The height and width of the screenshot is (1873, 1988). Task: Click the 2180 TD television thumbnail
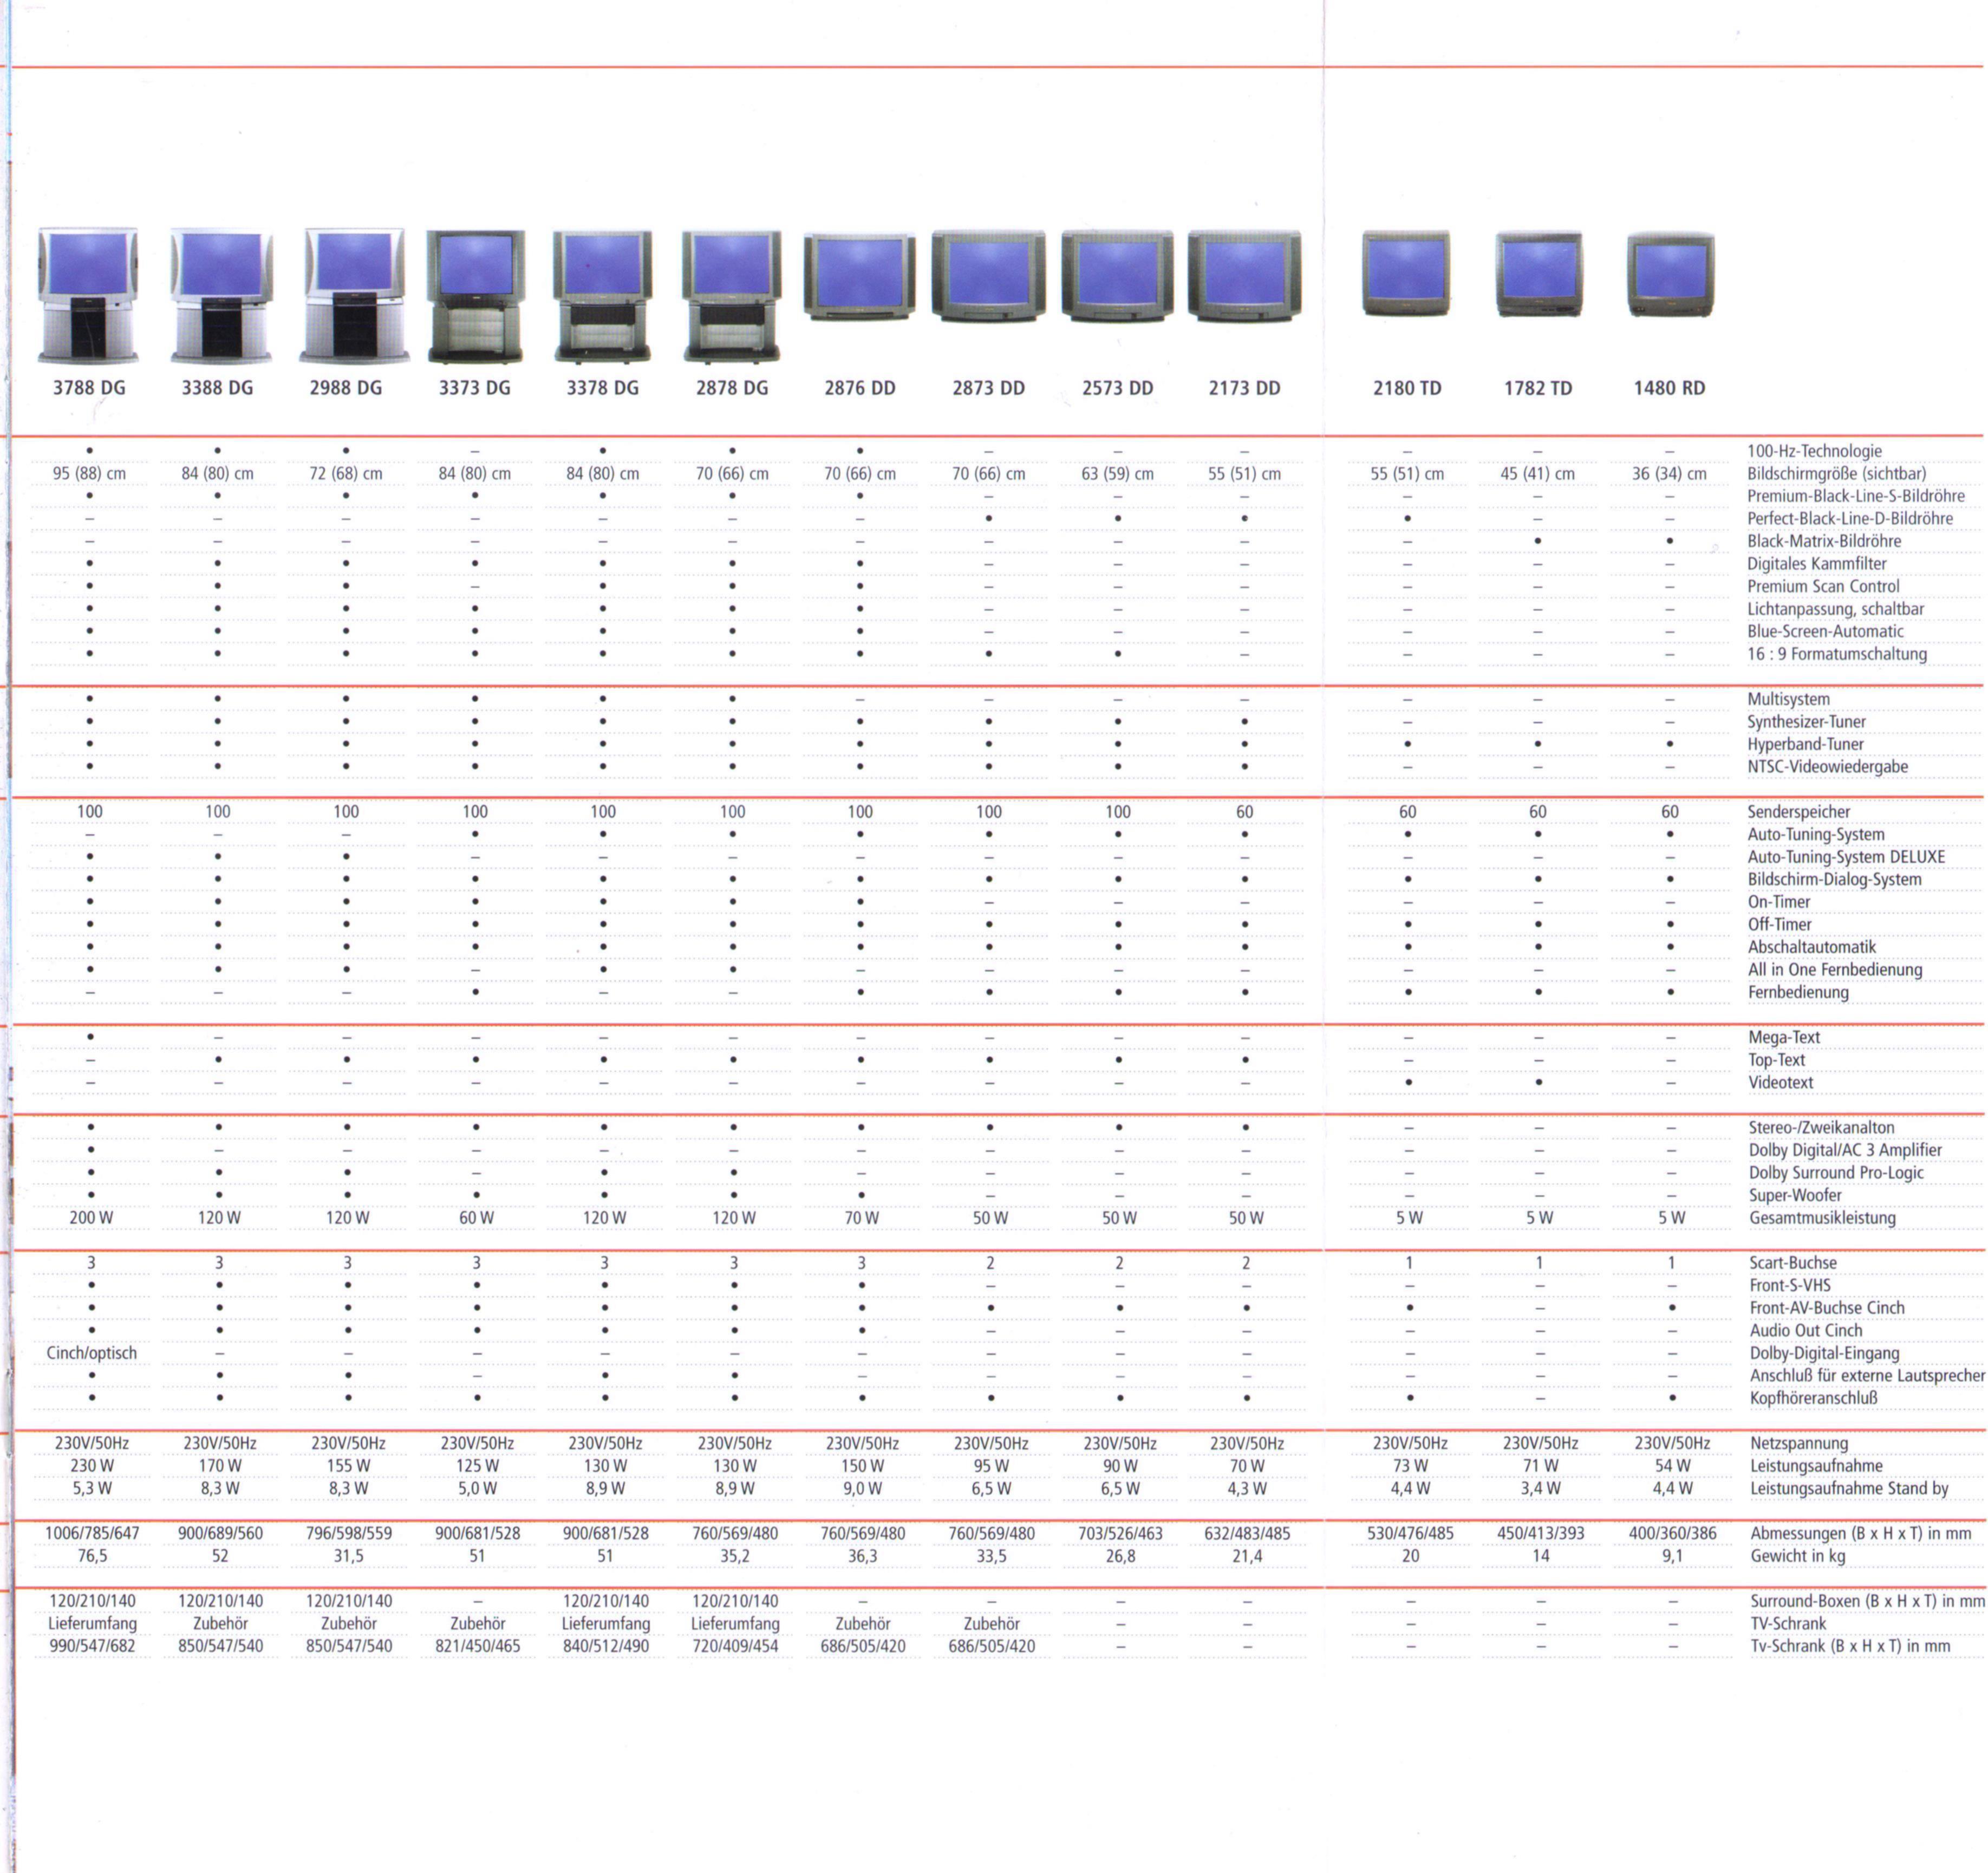click(x=1406, y=274)
